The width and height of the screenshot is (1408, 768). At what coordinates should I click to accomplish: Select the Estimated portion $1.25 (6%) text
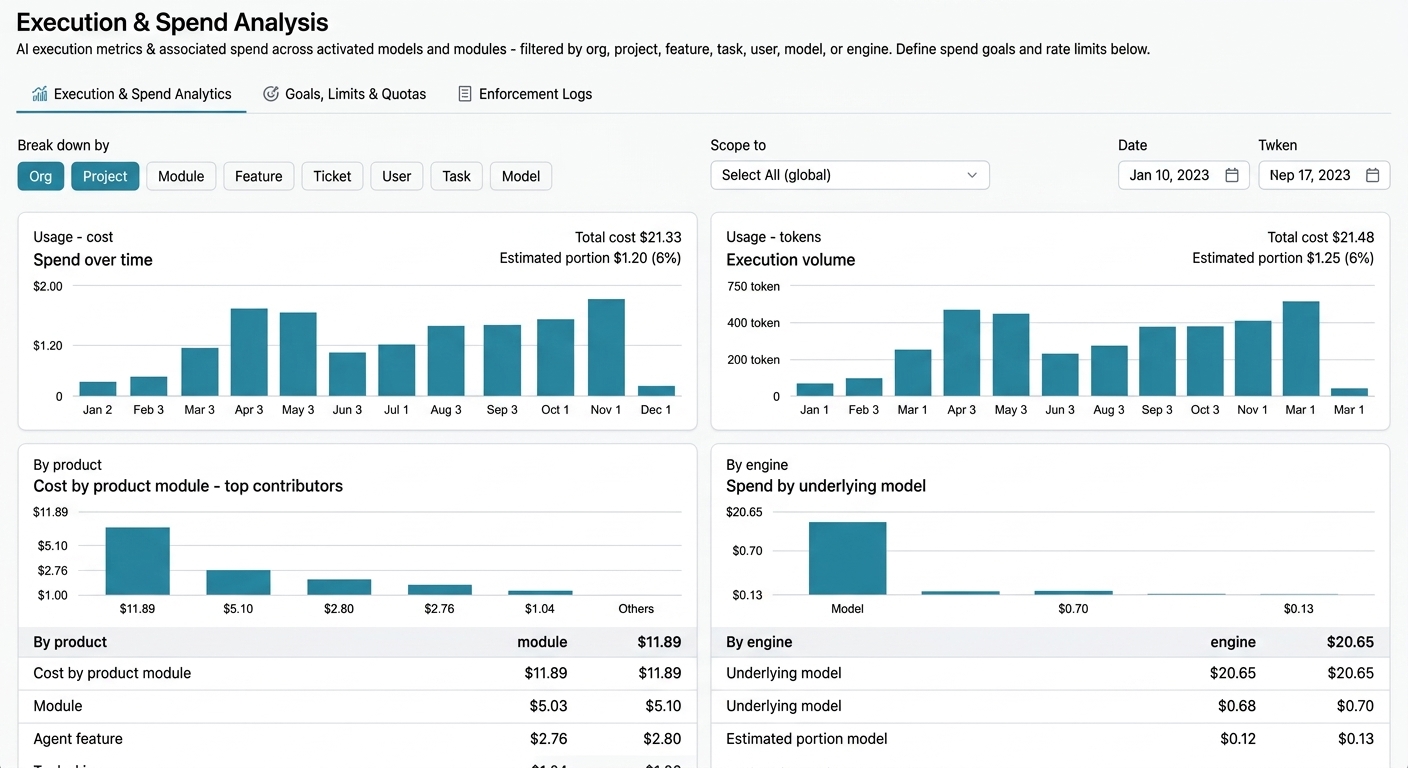point(1283,258)
